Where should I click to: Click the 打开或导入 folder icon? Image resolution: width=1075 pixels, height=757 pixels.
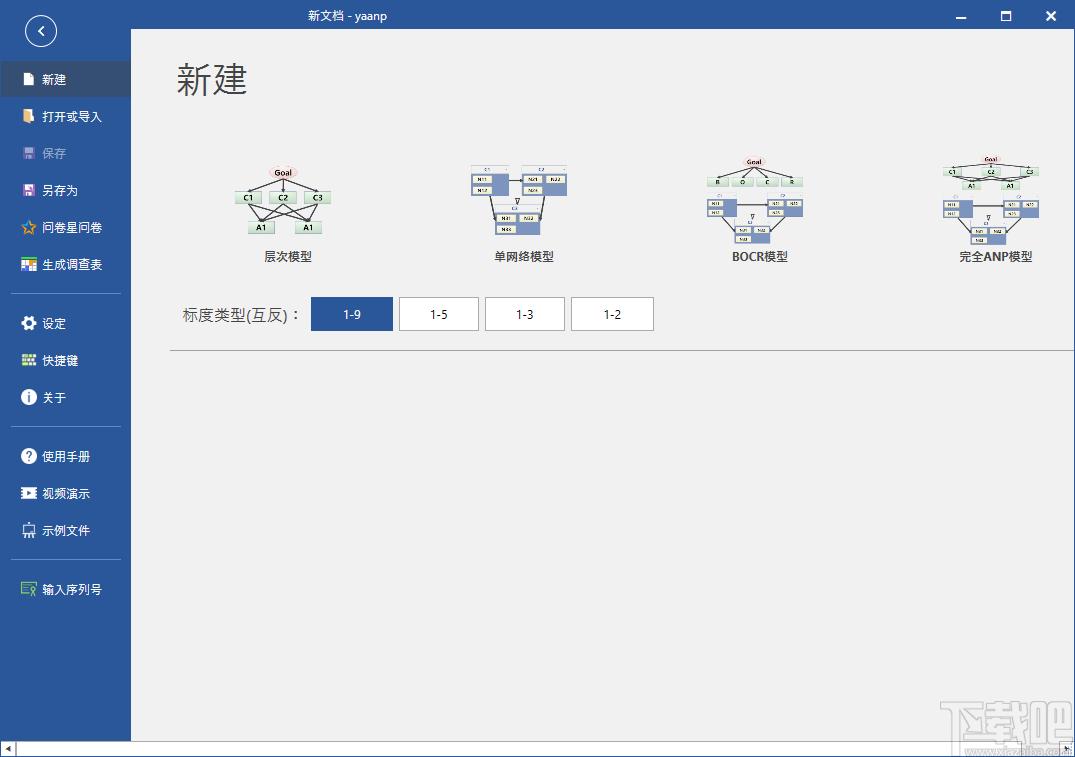click(28, 116)
